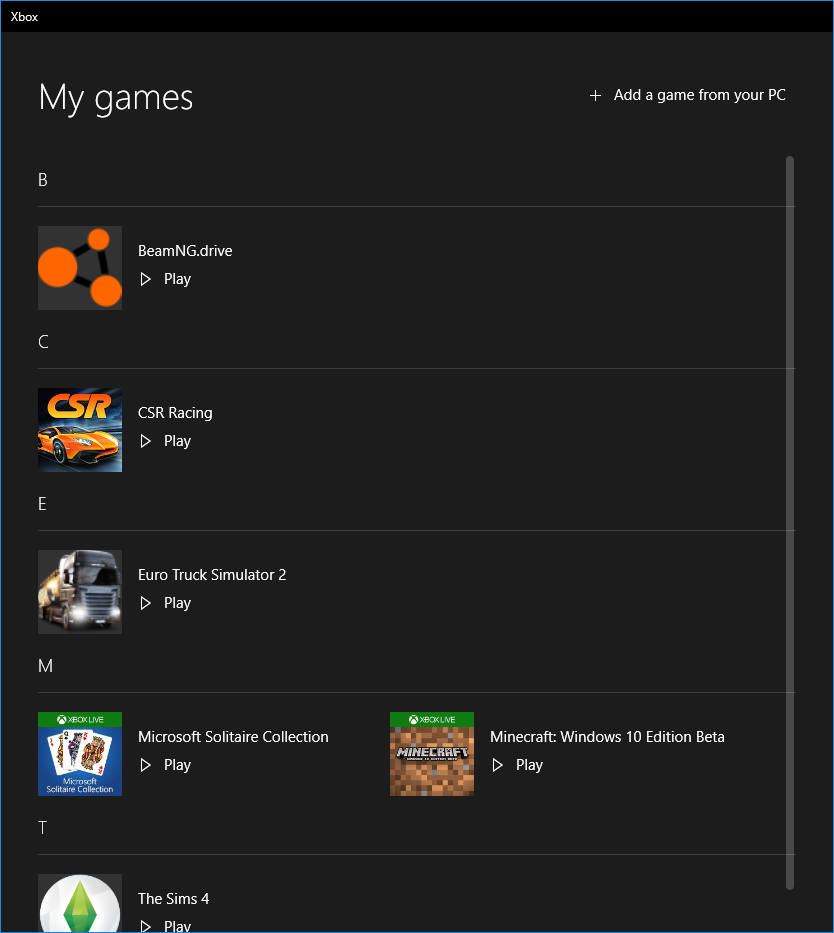The height and width of the screenshot is (933, 834).
Task: Click the C section letter header
Action: point(43,342)
